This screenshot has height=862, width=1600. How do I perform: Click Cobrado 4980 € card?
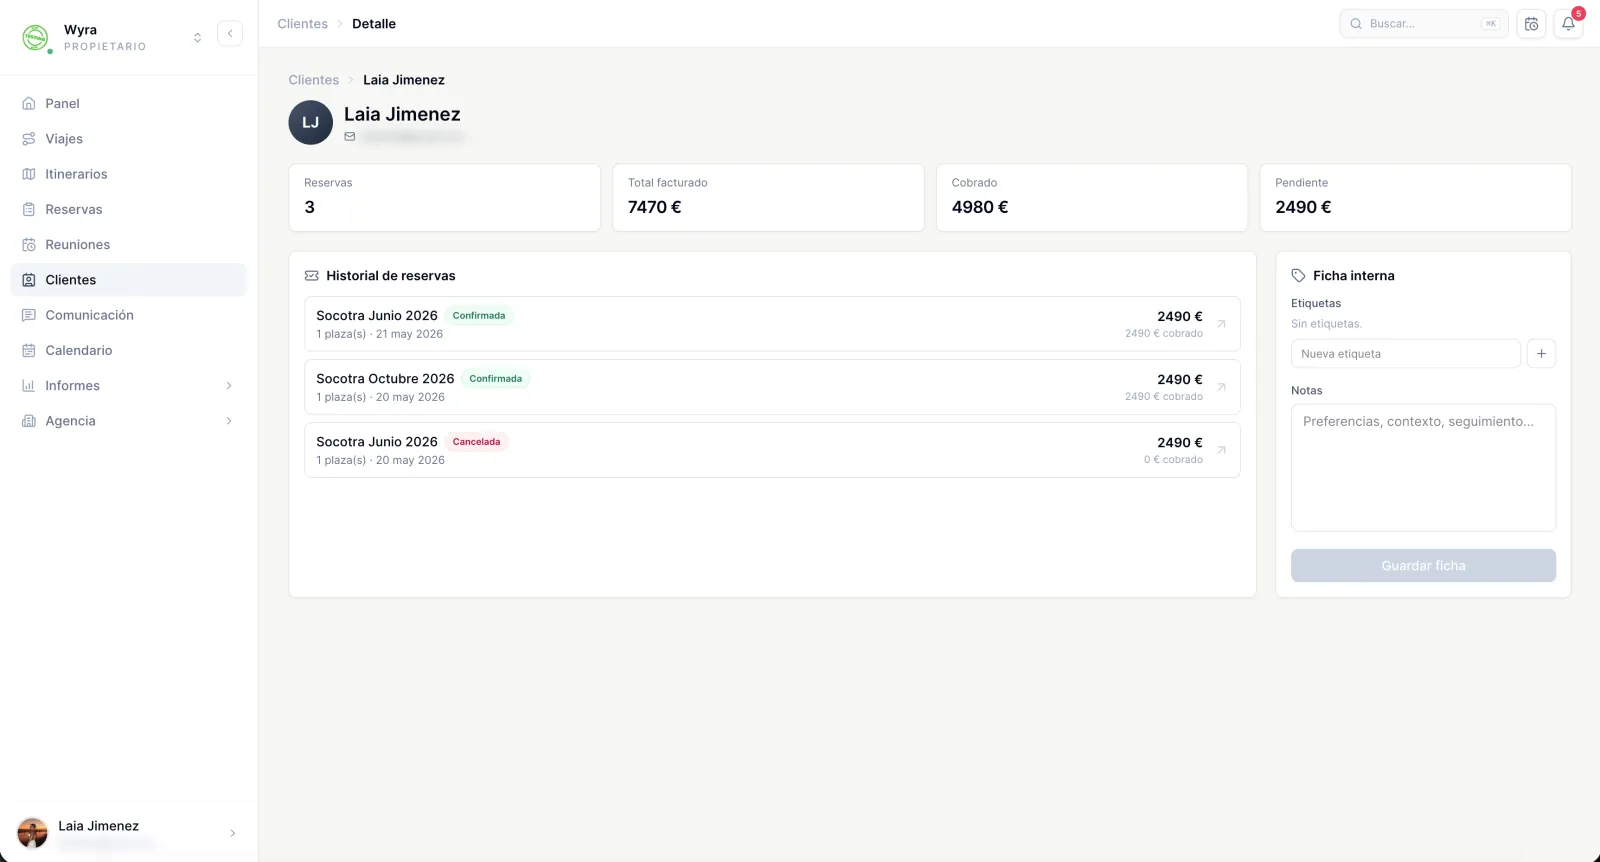[1092, 198]
